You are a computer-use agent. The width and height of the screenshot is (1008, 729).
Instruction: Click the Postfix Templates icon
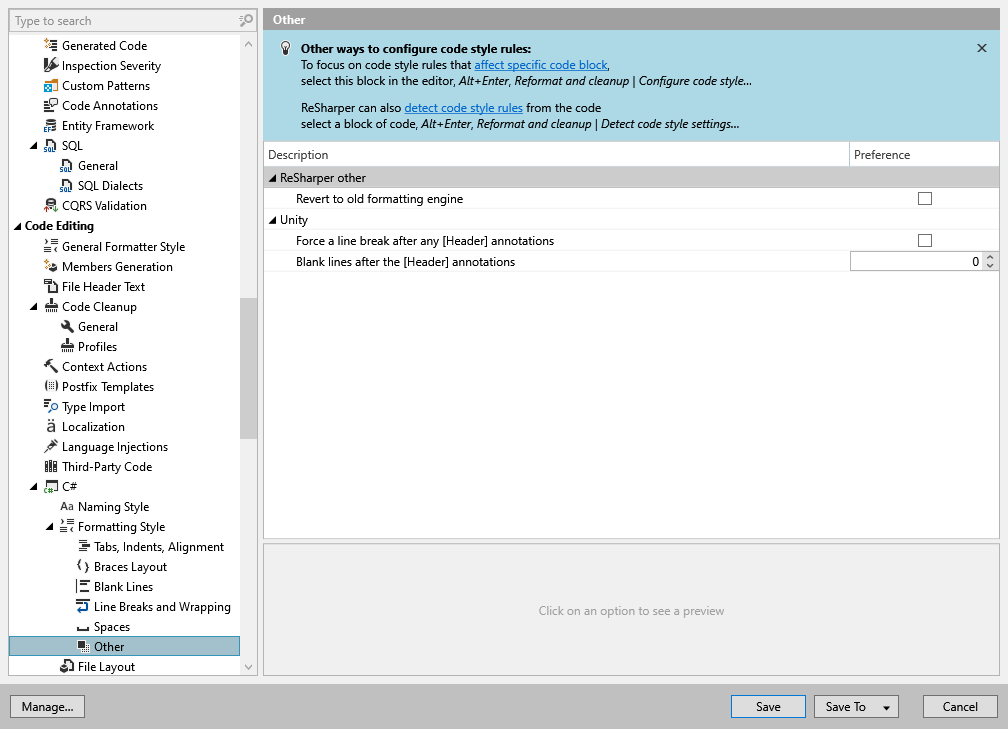(51, 386)
